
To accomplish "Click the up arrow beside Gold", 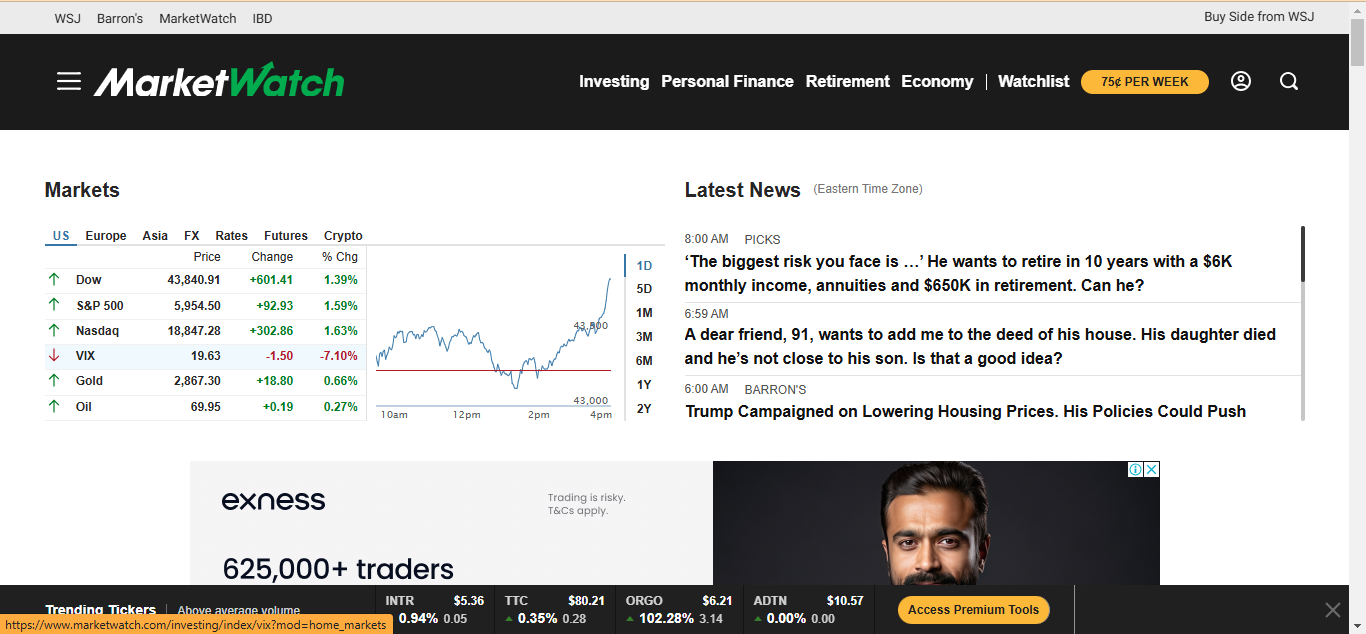I will point(54,381).
